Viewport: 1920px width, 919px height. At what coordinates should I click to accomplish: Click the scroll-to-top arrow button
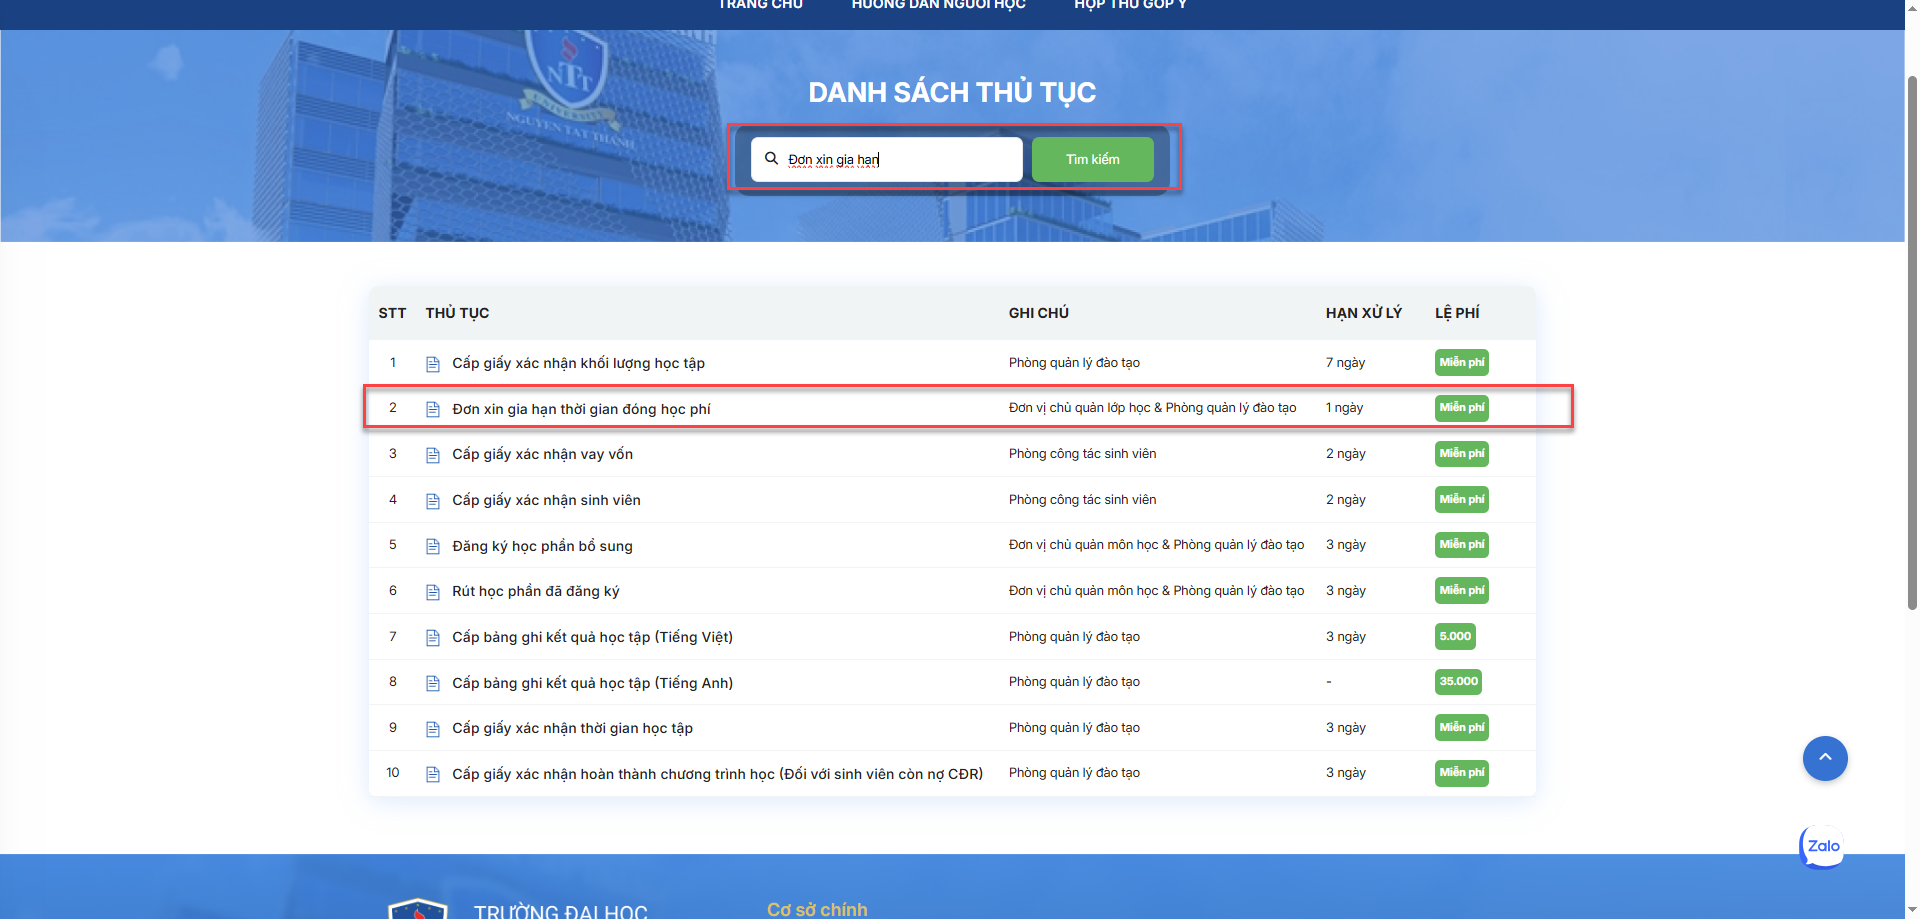pyautogui.click(x=1824, y=758)
